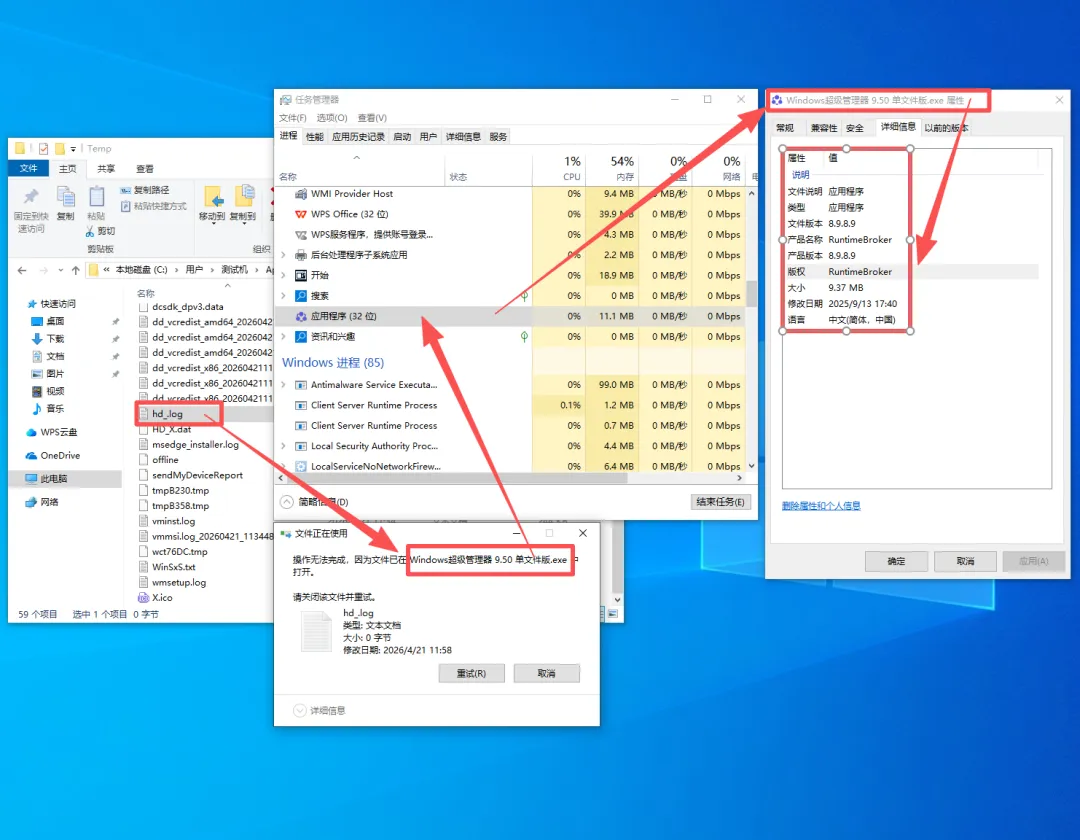Switch to the Share (共享) ribbon tab
This screenshot has height=840, width=1080.
[106, 169]
